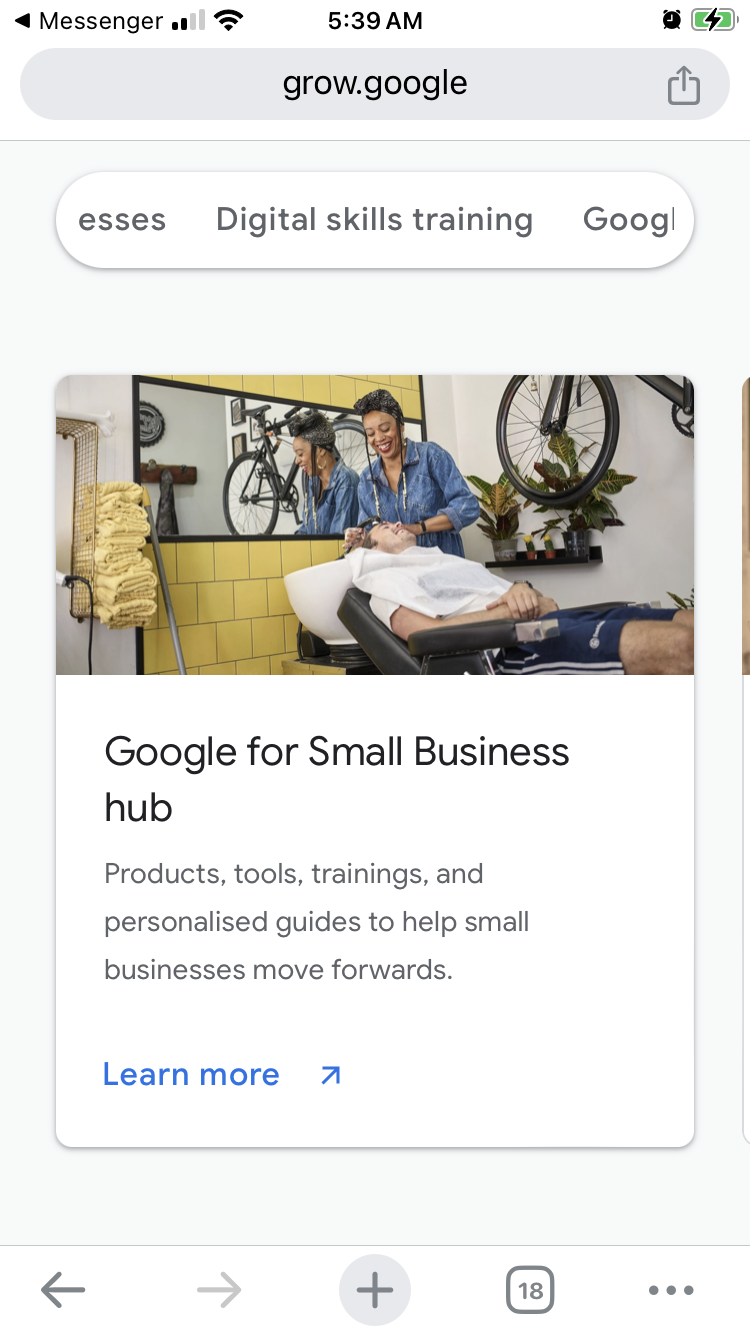Select the partially visible Google tab

629,219
